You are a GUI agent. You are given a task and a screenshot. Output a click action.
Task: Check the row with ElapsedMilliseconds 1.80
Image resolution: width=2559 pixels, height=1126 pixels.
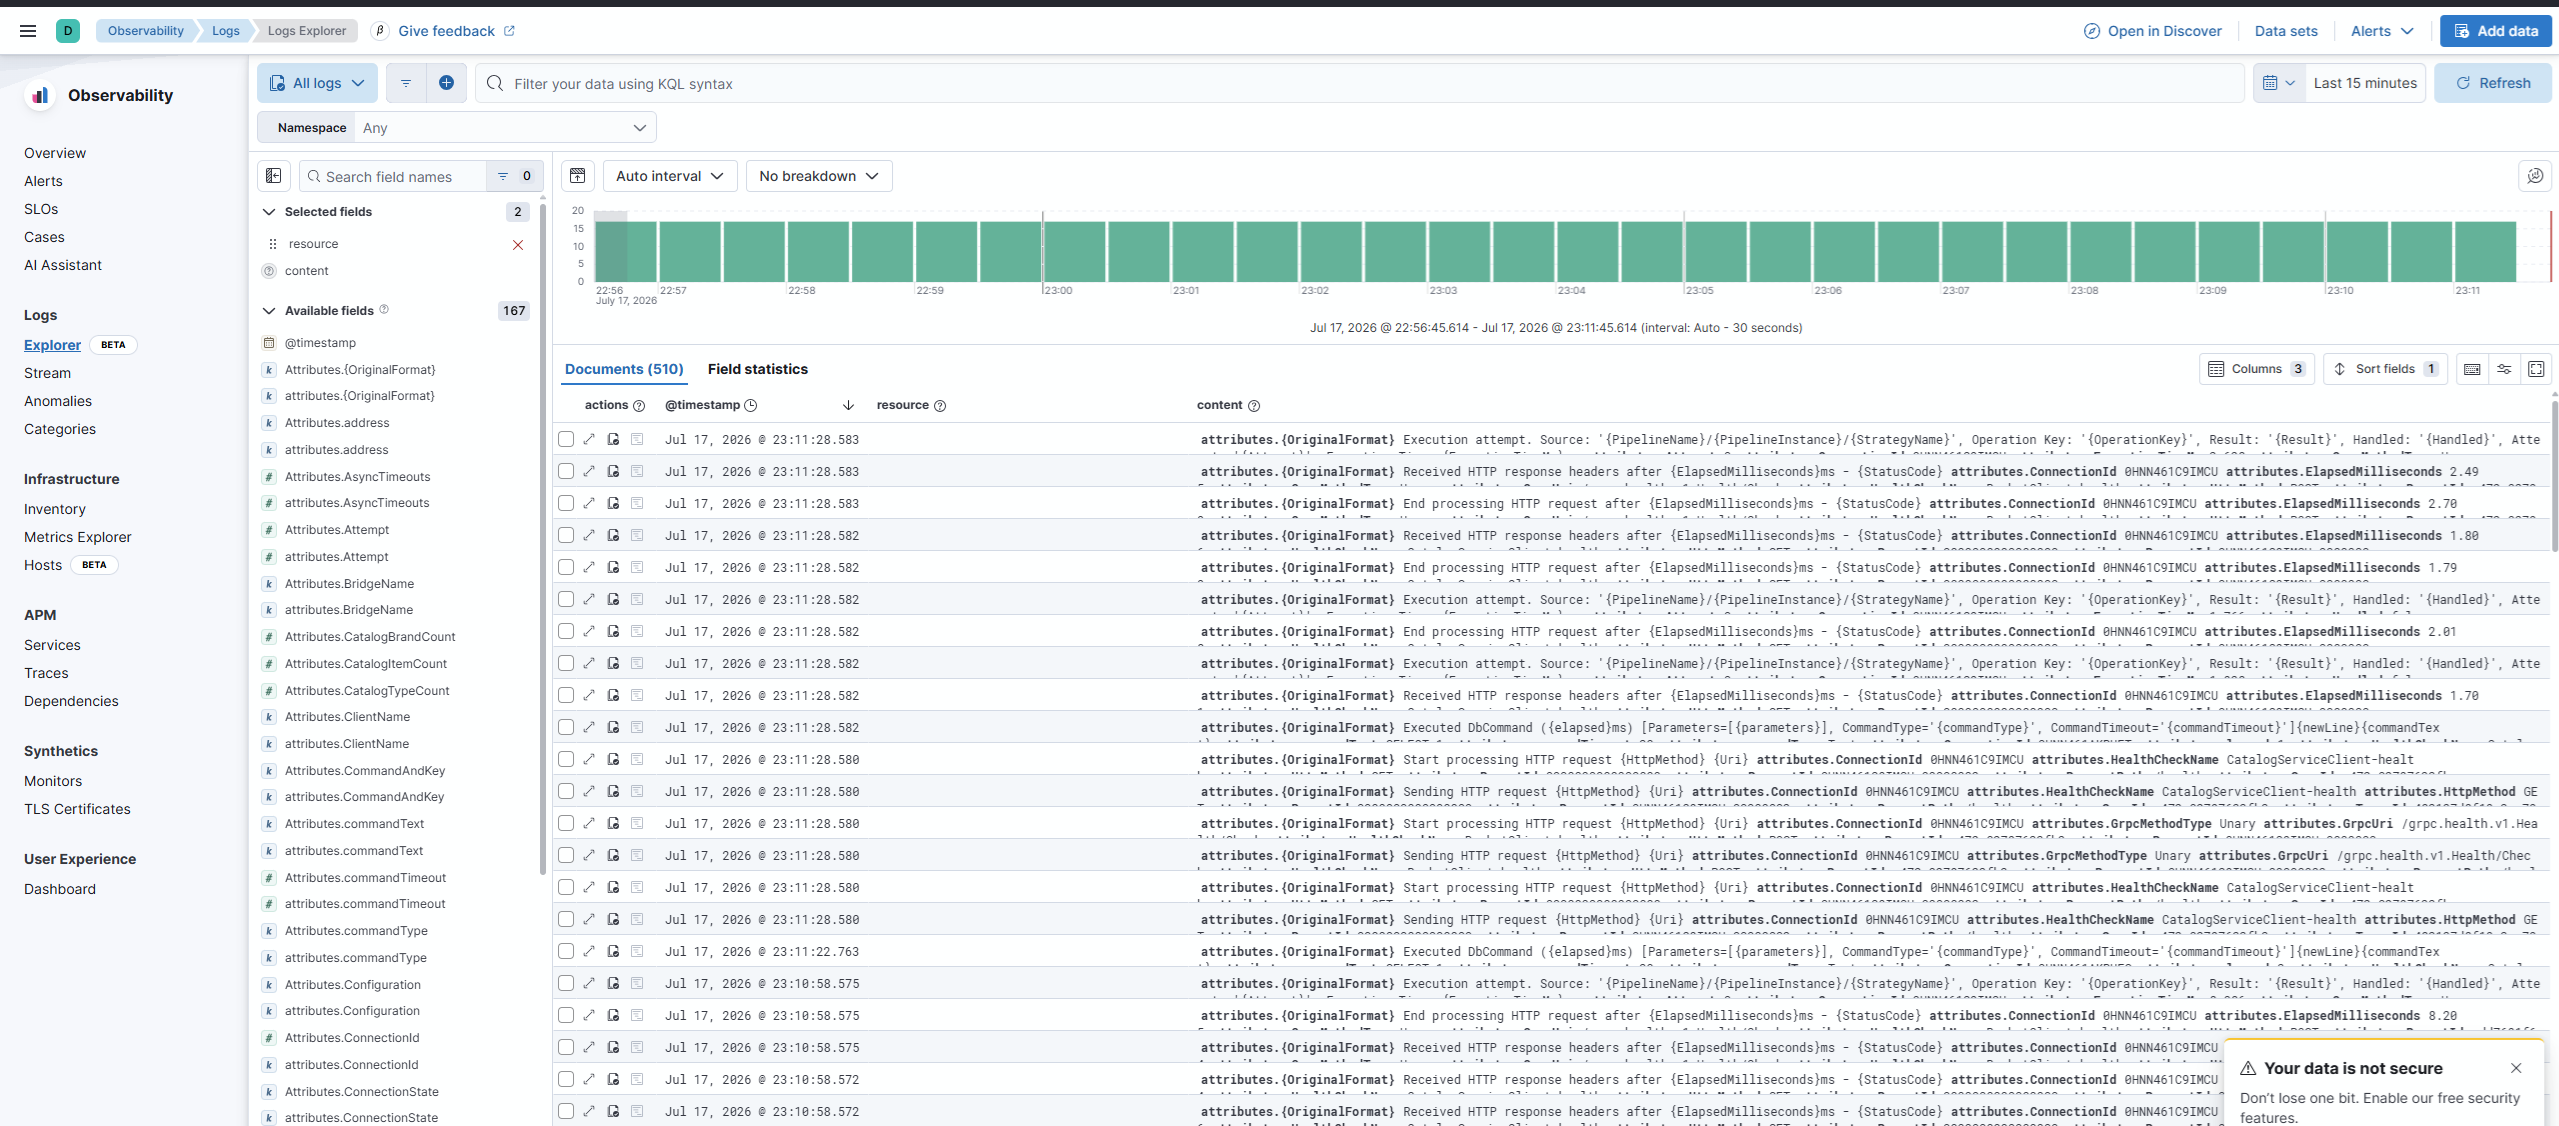coord(566,535)
